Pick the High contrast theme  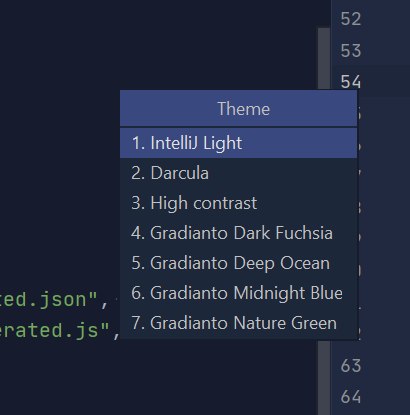pos(238,203)
